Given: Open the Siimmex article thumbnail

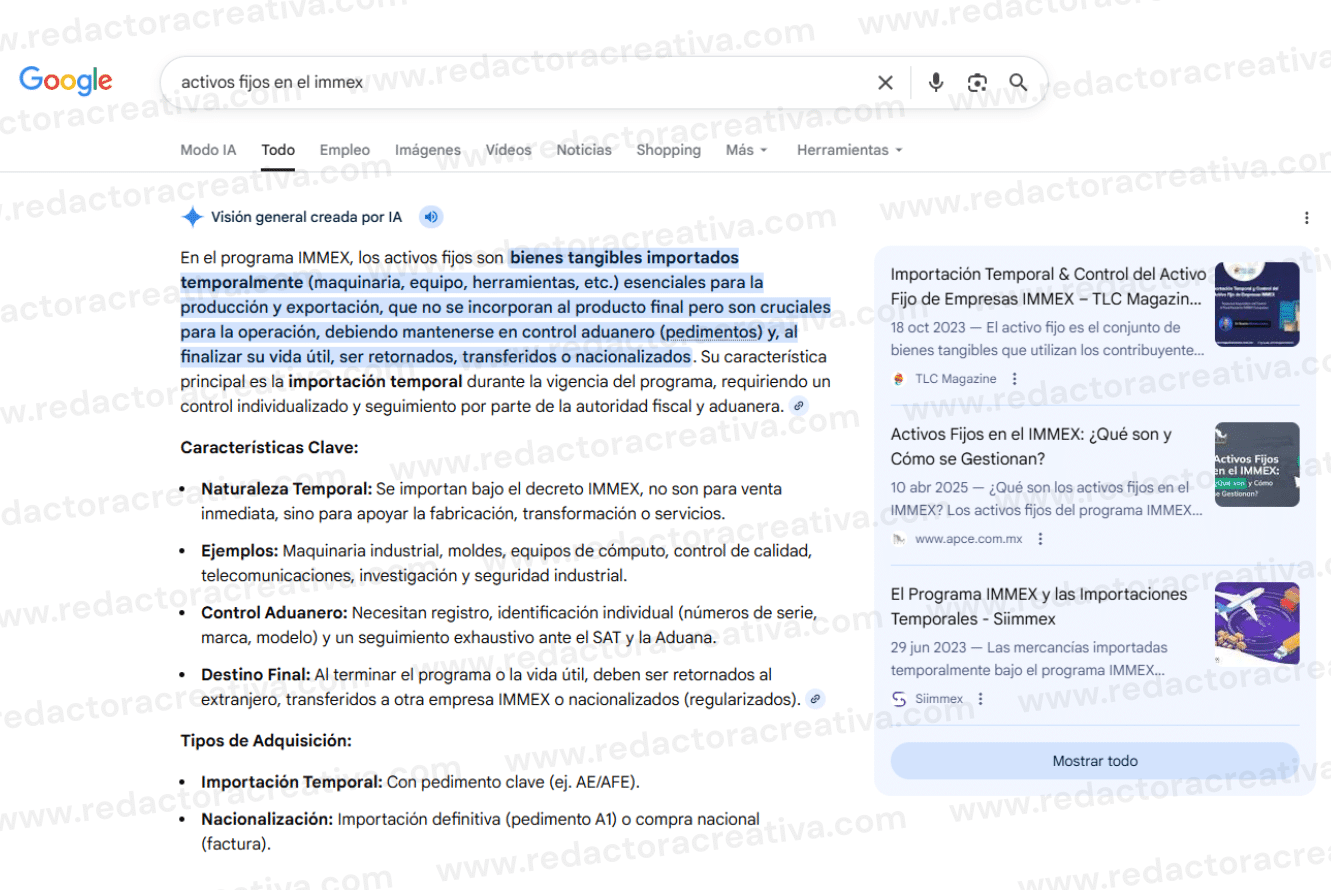Looking at the screenshot, I should pos(1257,624).
